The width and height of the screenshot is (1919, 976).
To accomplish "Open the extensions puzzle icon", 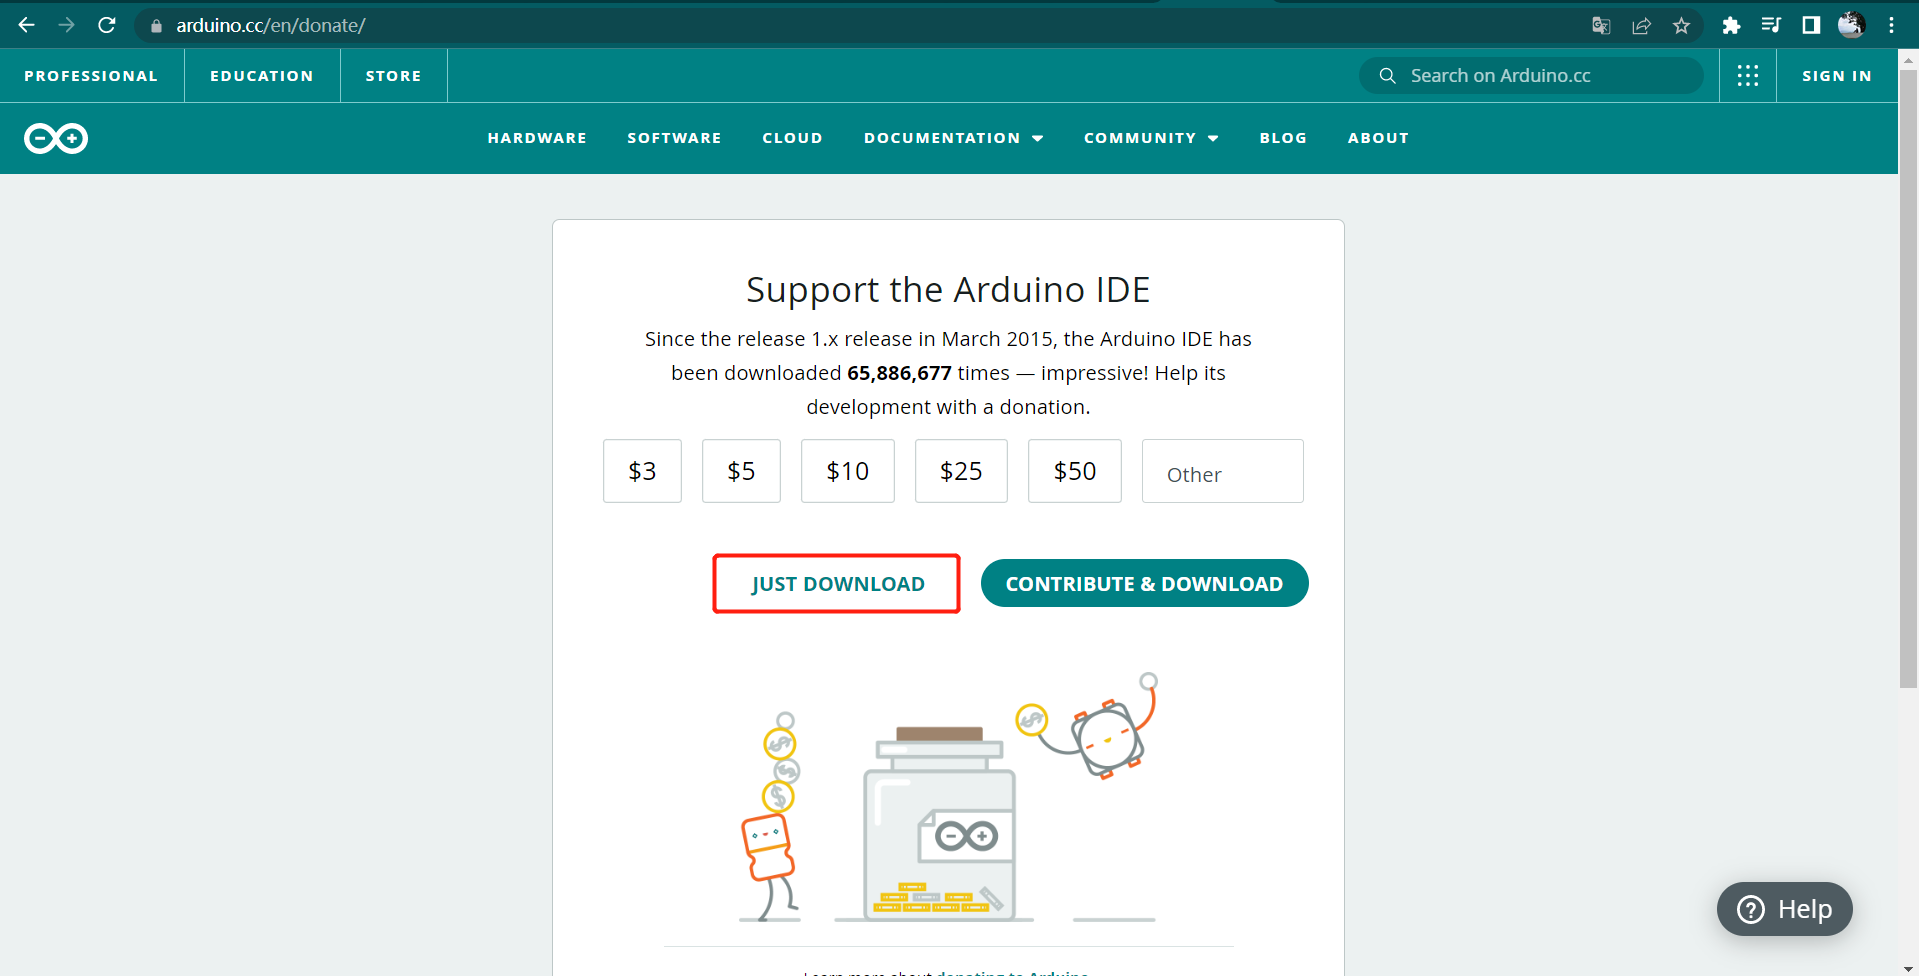I will pos(1731,26).
